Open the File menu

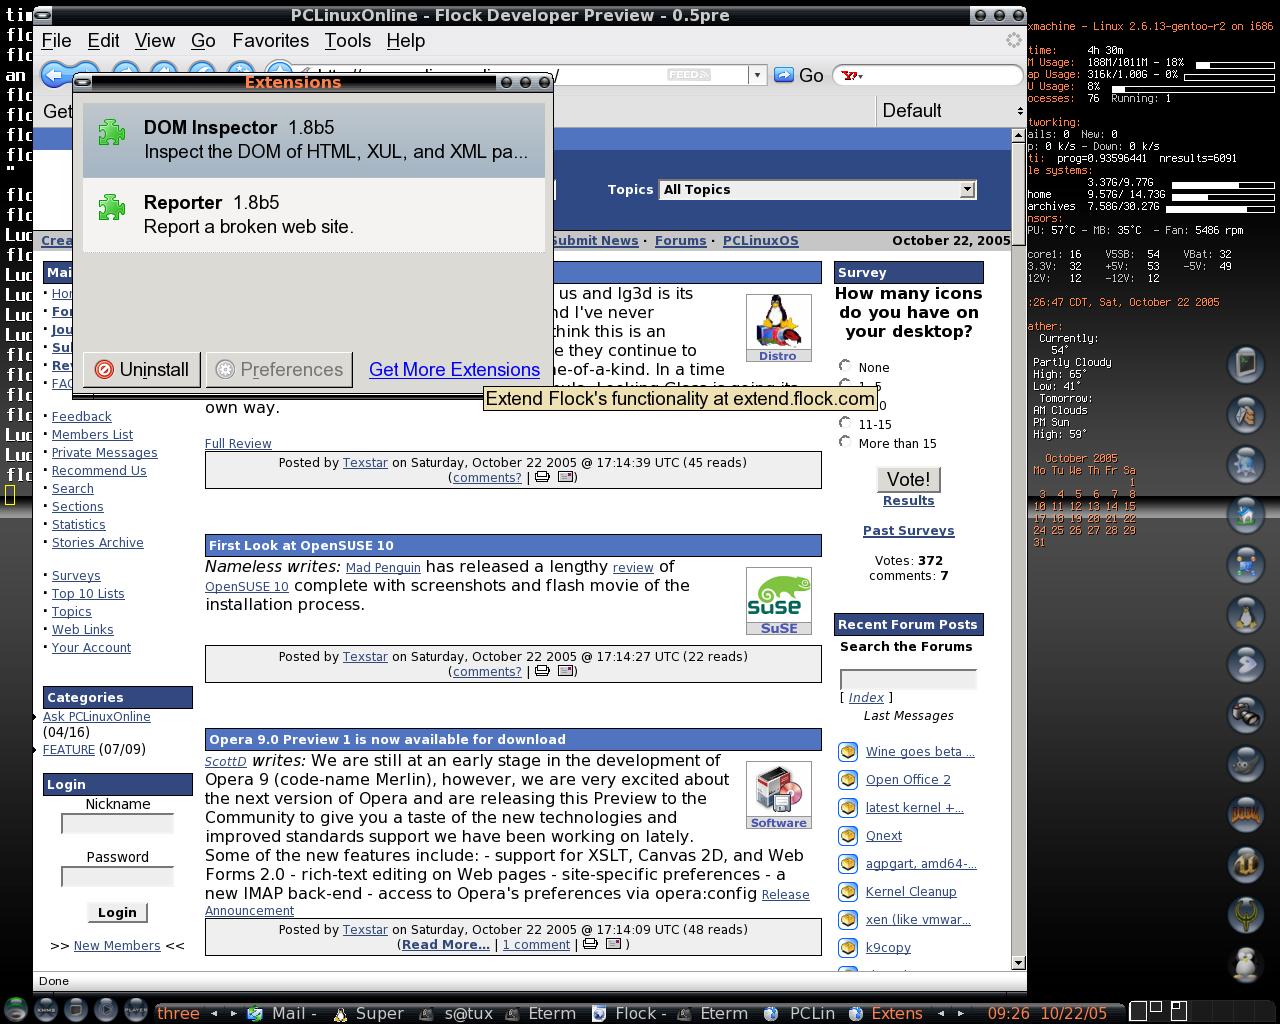coord(56,41)
